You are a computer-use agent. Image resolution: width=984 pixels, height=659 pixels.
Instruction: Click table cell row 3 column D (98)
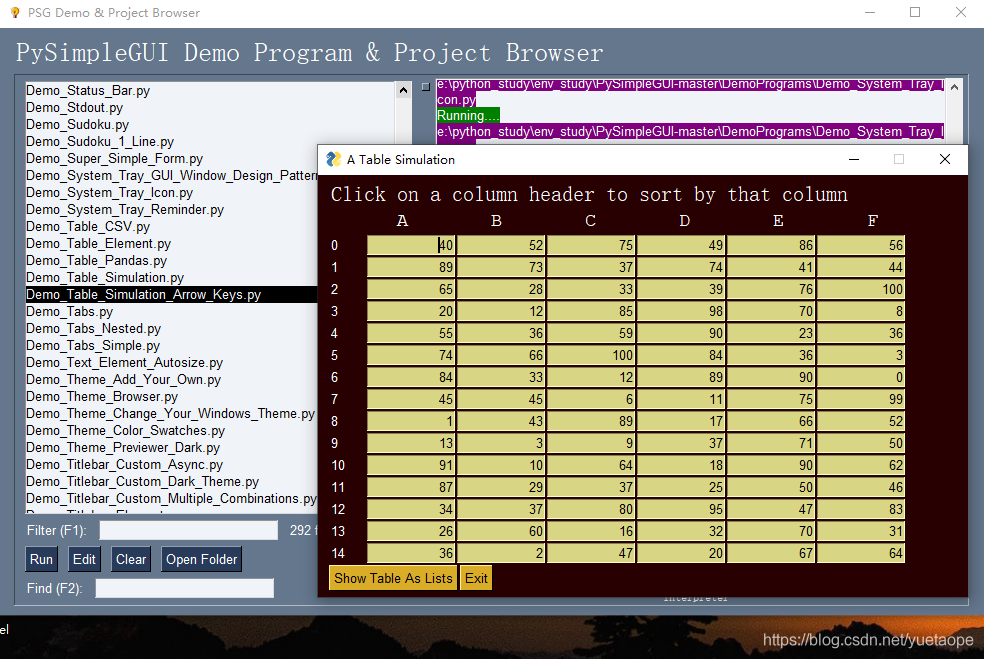point(681,311)
